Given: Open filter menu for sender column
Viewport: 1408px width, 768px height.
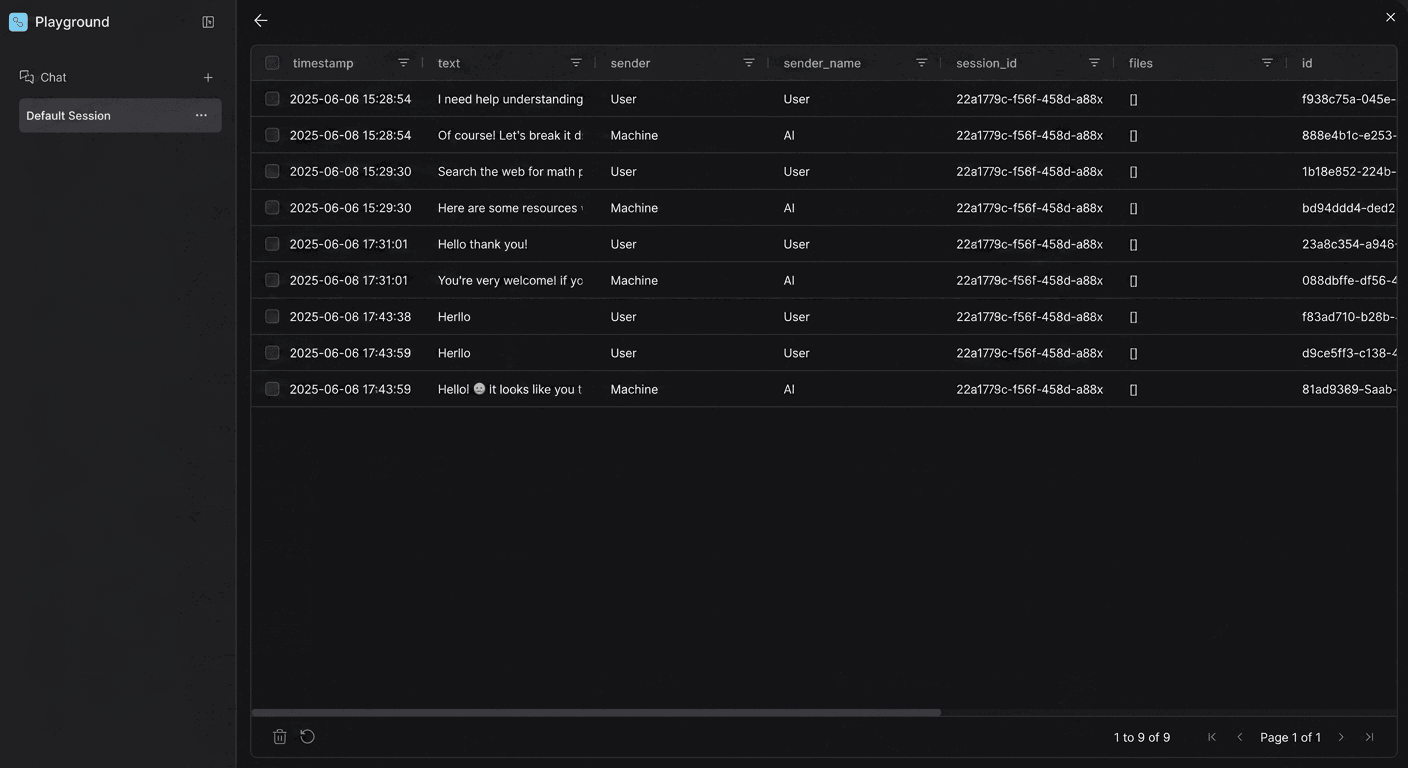Looking at the screenshot, I should click(x=749, y=63).
